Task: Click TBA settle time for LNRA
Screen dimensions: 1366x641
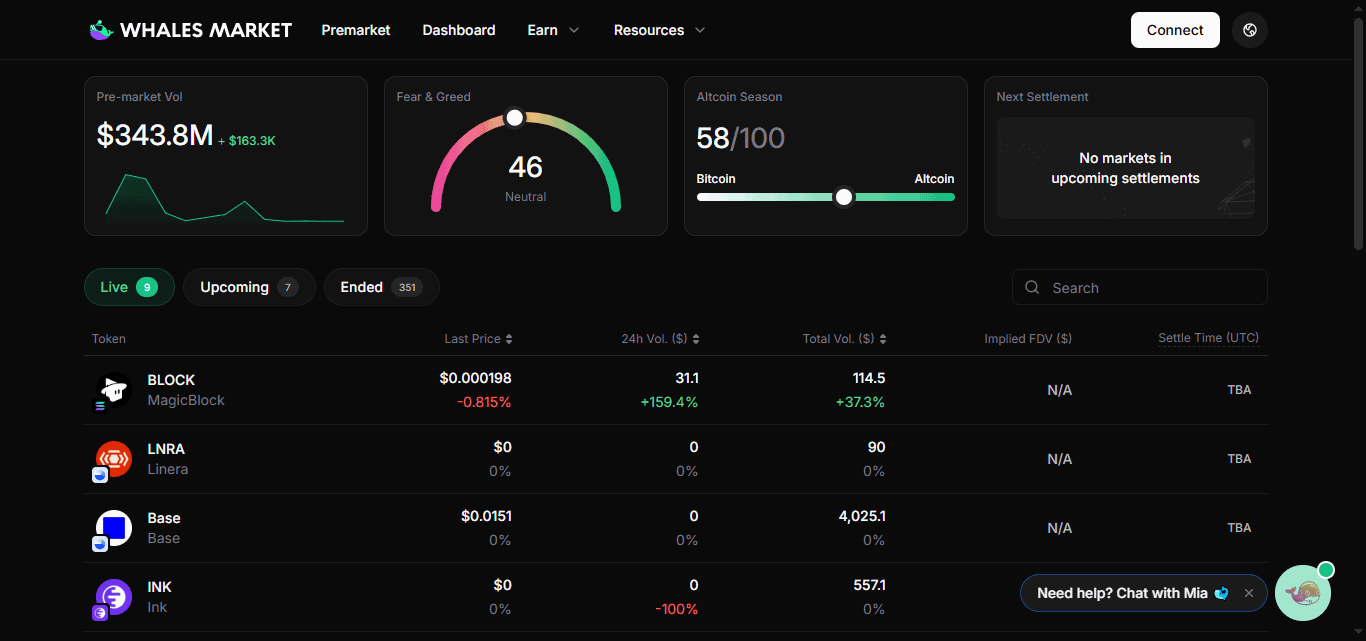Action: tap(1239, 459)
